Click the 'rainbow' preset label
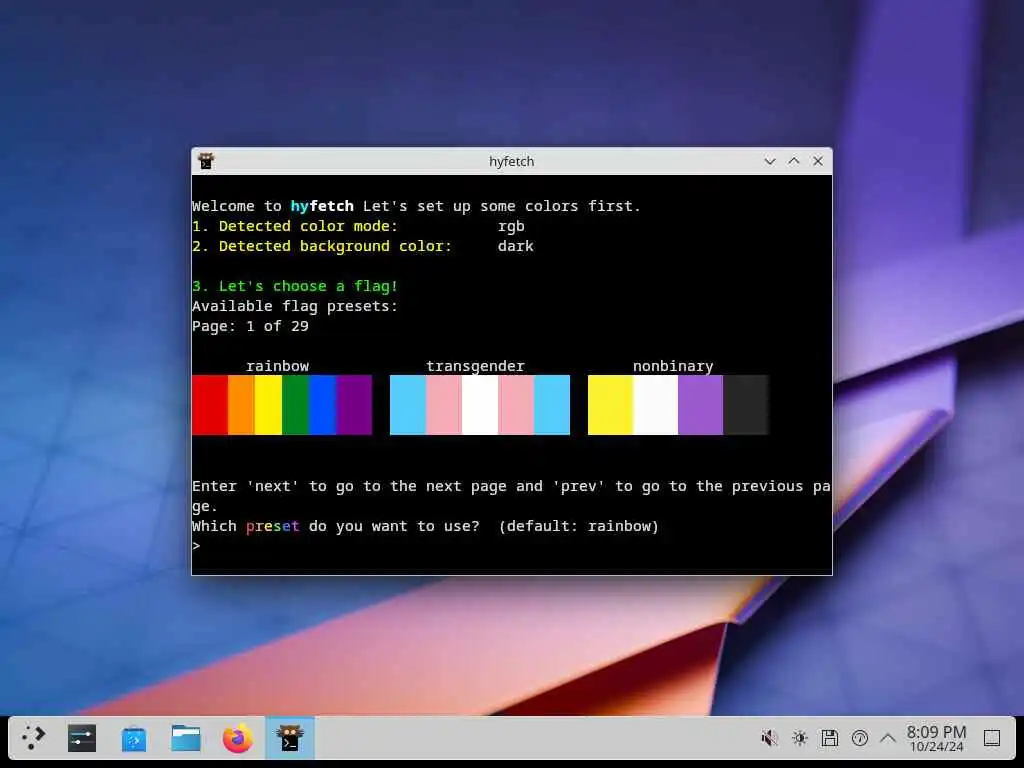This screenshot has width=1024, height=768. click(x=278, y=366)
